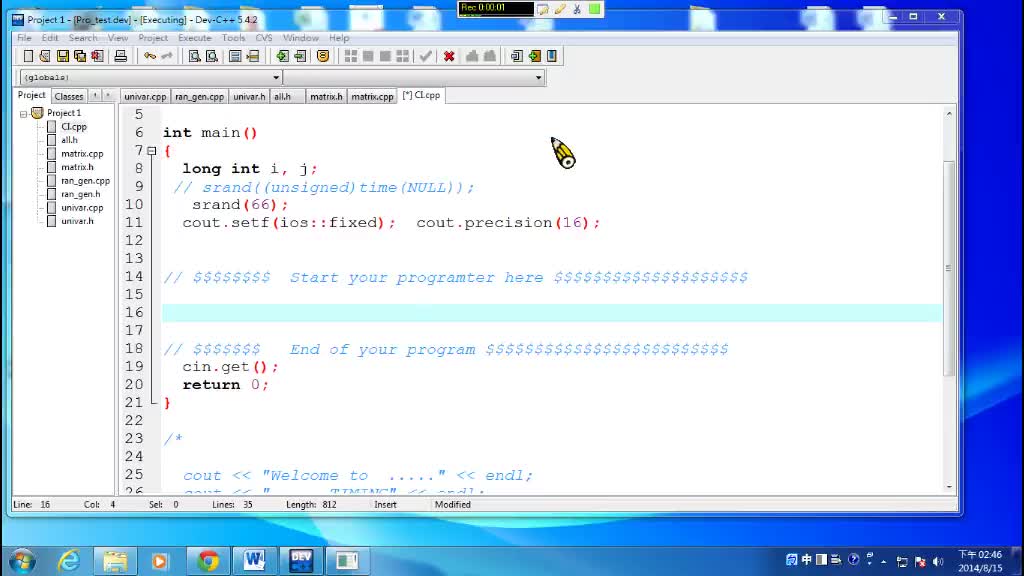
Task: Open the Search menu
Action: [83, 38]
